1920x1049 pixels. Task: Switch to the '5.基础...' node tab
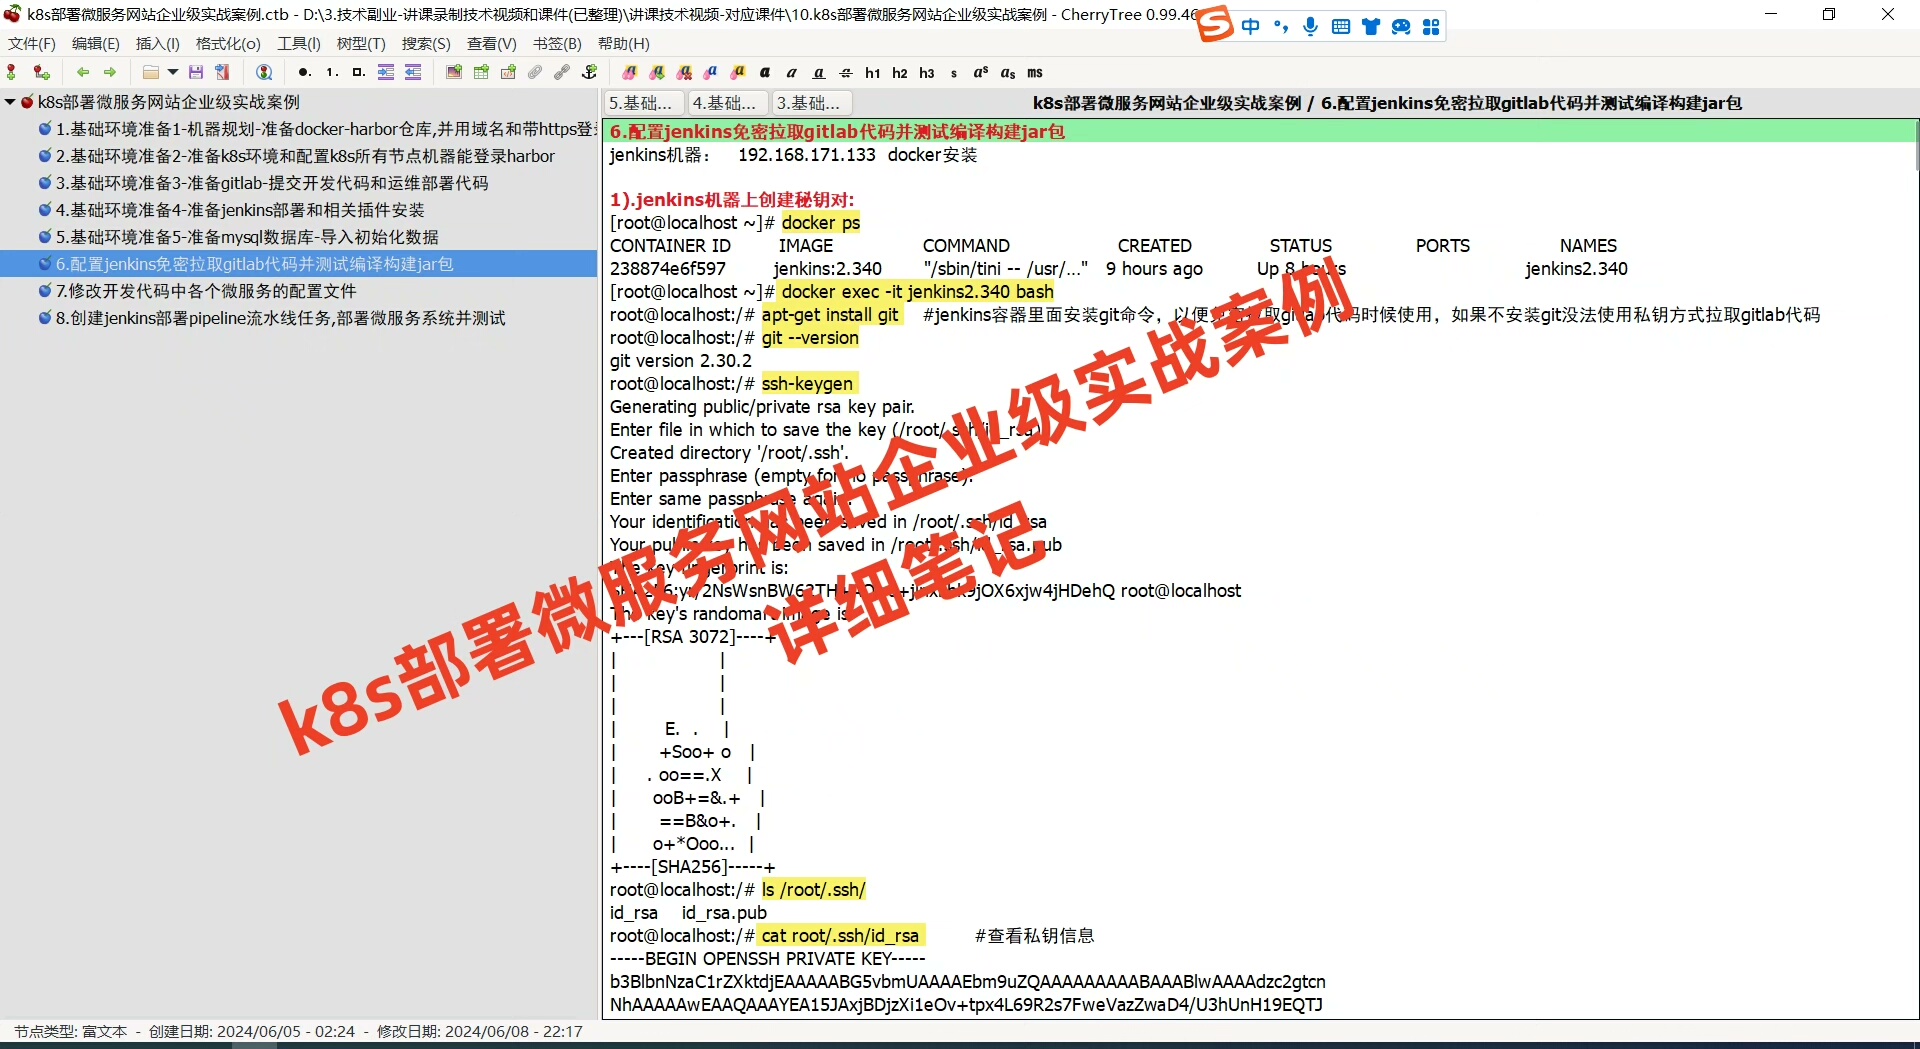click(x=644, y=103)
